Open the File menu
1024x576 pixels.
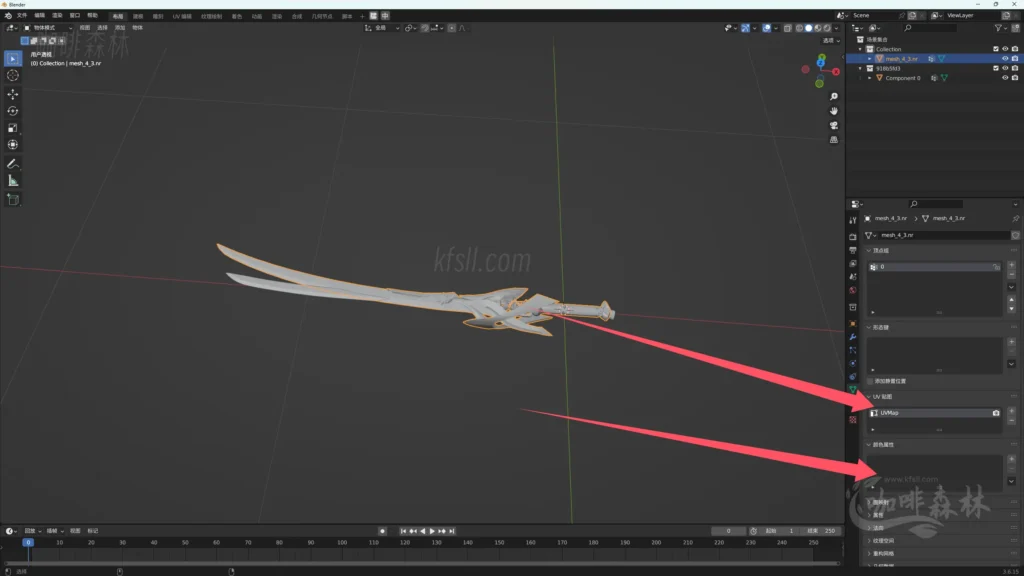click(x=22, y=16)
